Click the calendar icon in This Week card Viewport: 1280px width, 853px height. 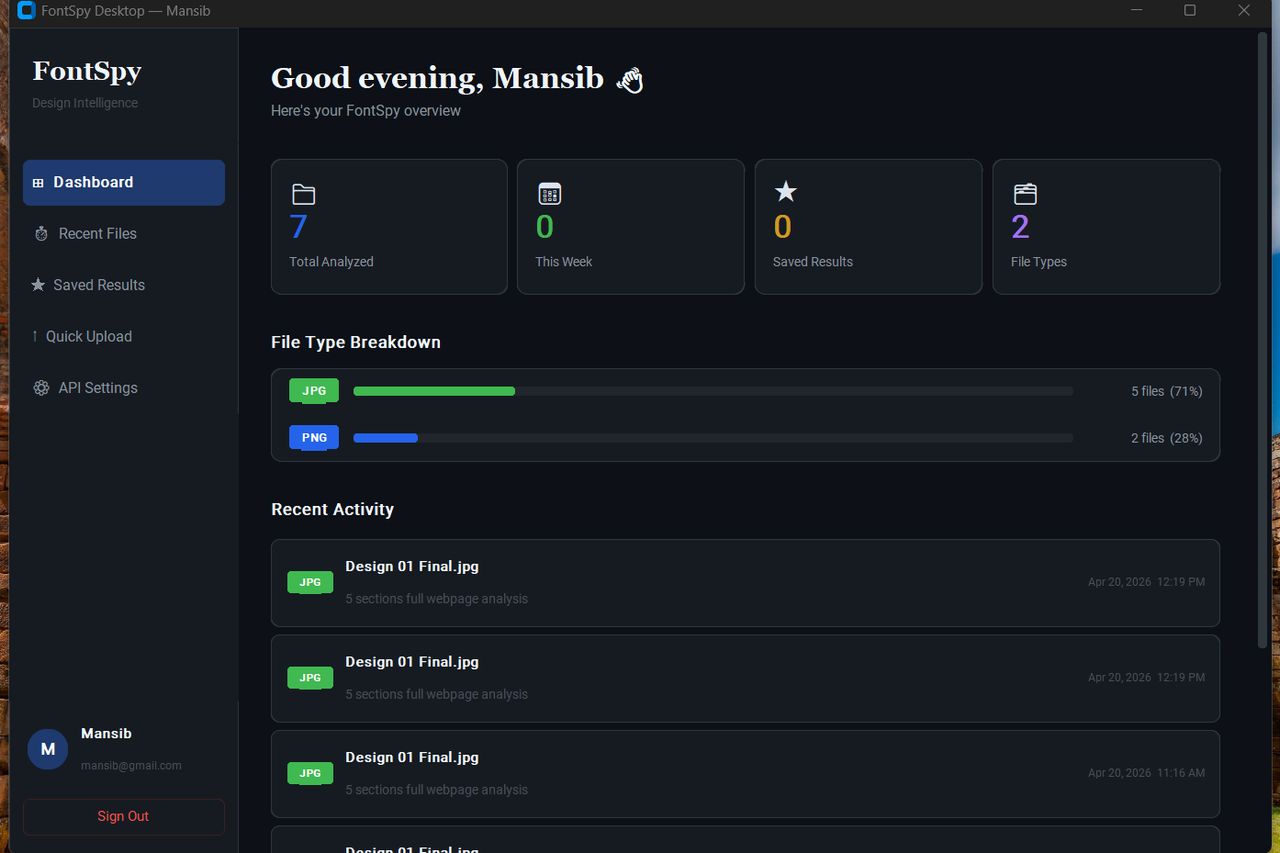click(549, 194)
